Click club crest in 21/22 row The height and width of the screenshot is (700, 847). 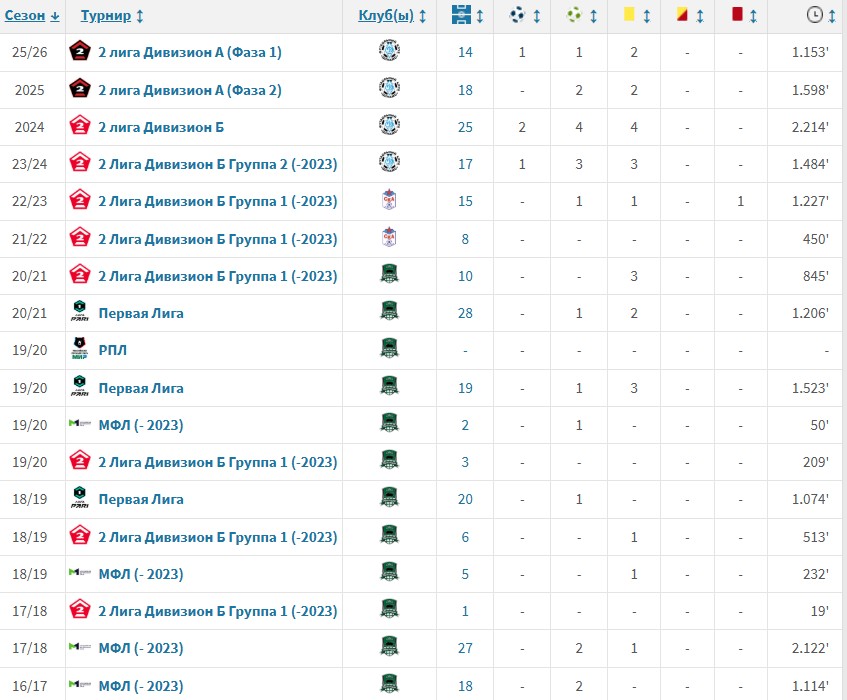click(389, 237)
